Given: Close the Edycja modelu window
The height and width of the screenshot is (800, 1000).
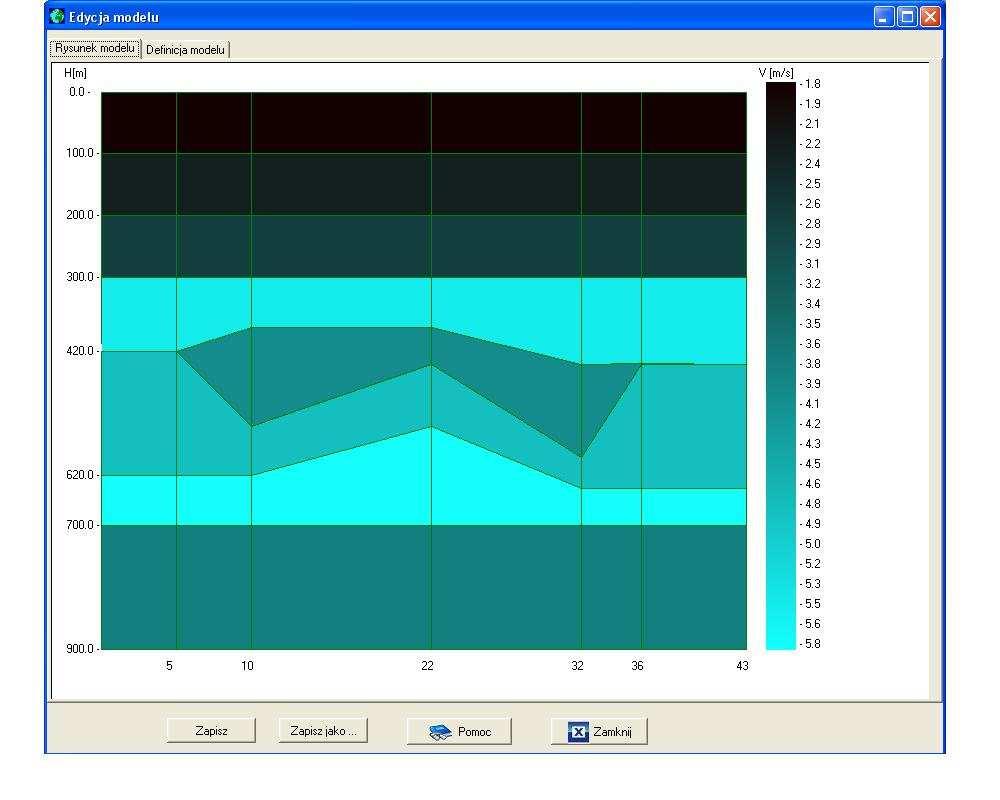Looking at the screenshot, I should click(x=930, y=17).
